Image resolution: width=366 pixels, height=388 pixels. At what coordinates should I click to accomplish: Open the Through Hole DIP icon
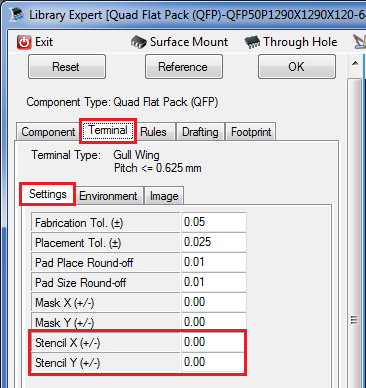pos(252,42)
